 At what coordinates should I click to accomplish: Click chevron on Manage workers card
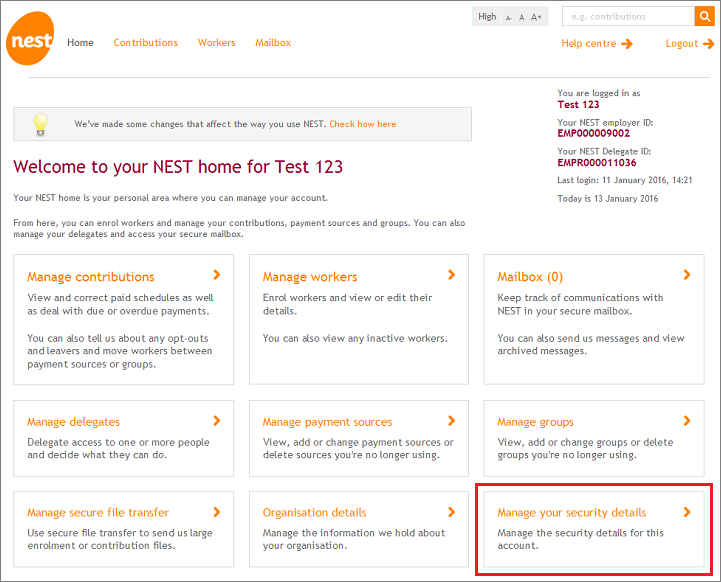pyautogui.click(x=452, y=275)
